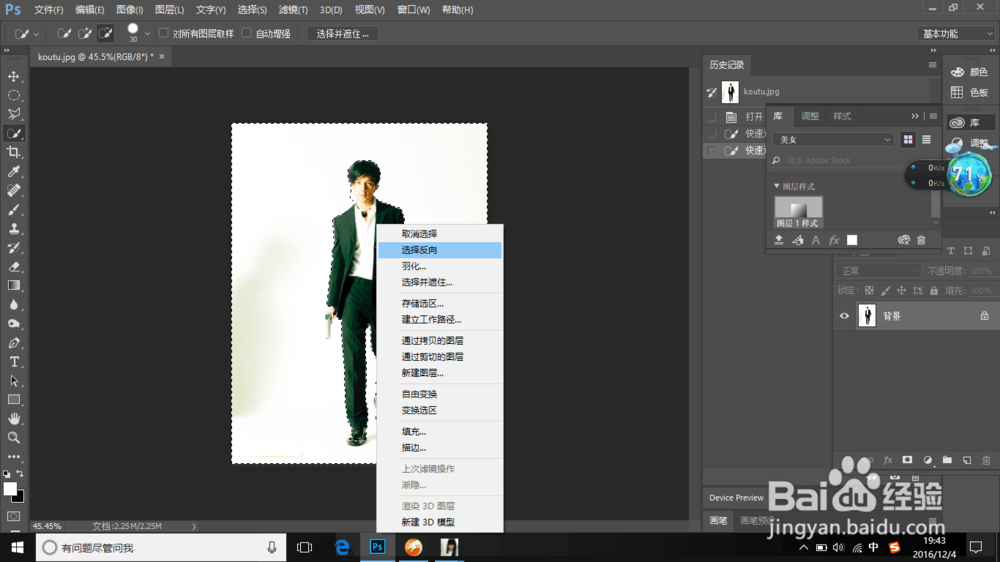Image resolution: width=1000 pixels, height=562 pixels.
Task: Select the History Brush tool
Action: (13, 248)
